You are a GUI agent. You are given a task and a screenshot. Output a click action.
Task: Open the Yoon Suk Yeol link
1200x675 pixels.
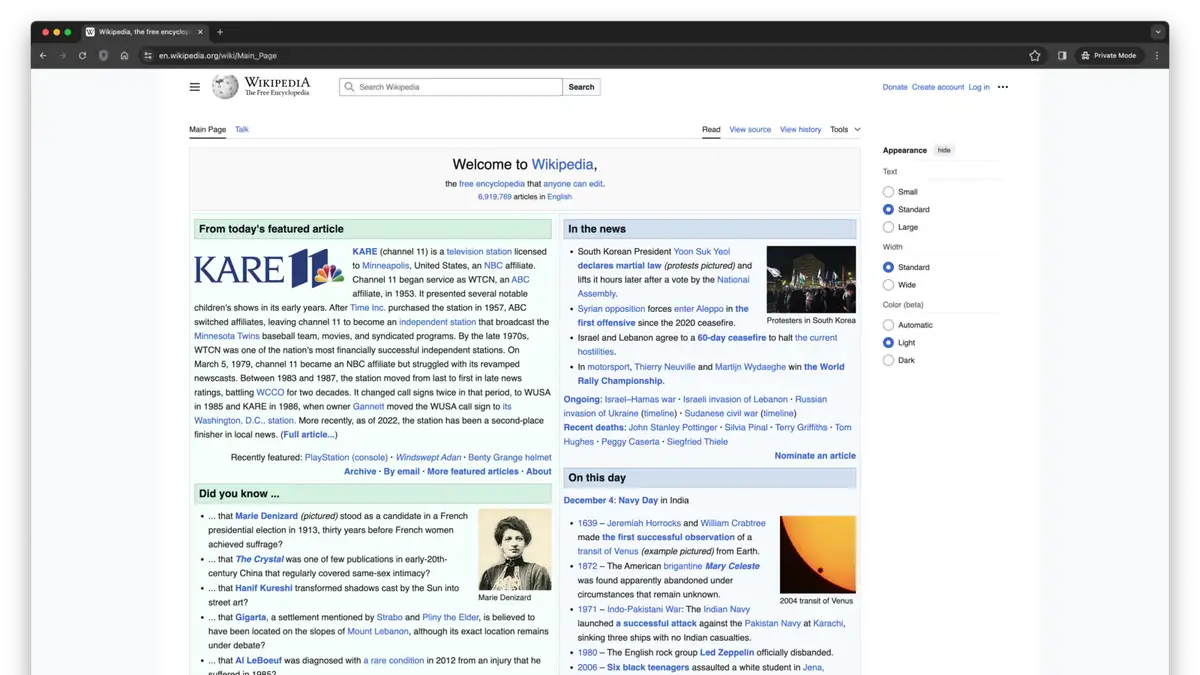[702, 252]
